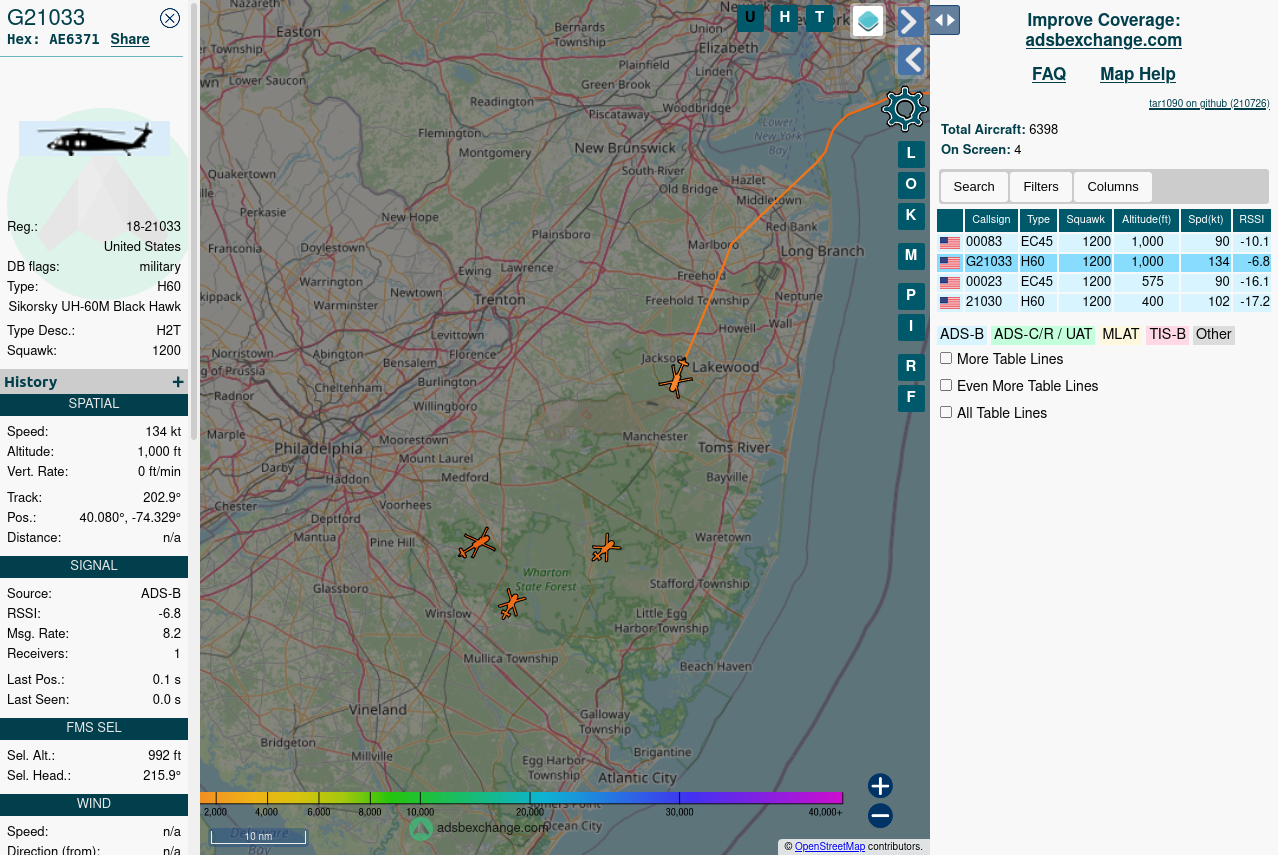The width and height of the screenshot is (1278, 855).
Task: Toggle the P map option button
Action: 911,296
